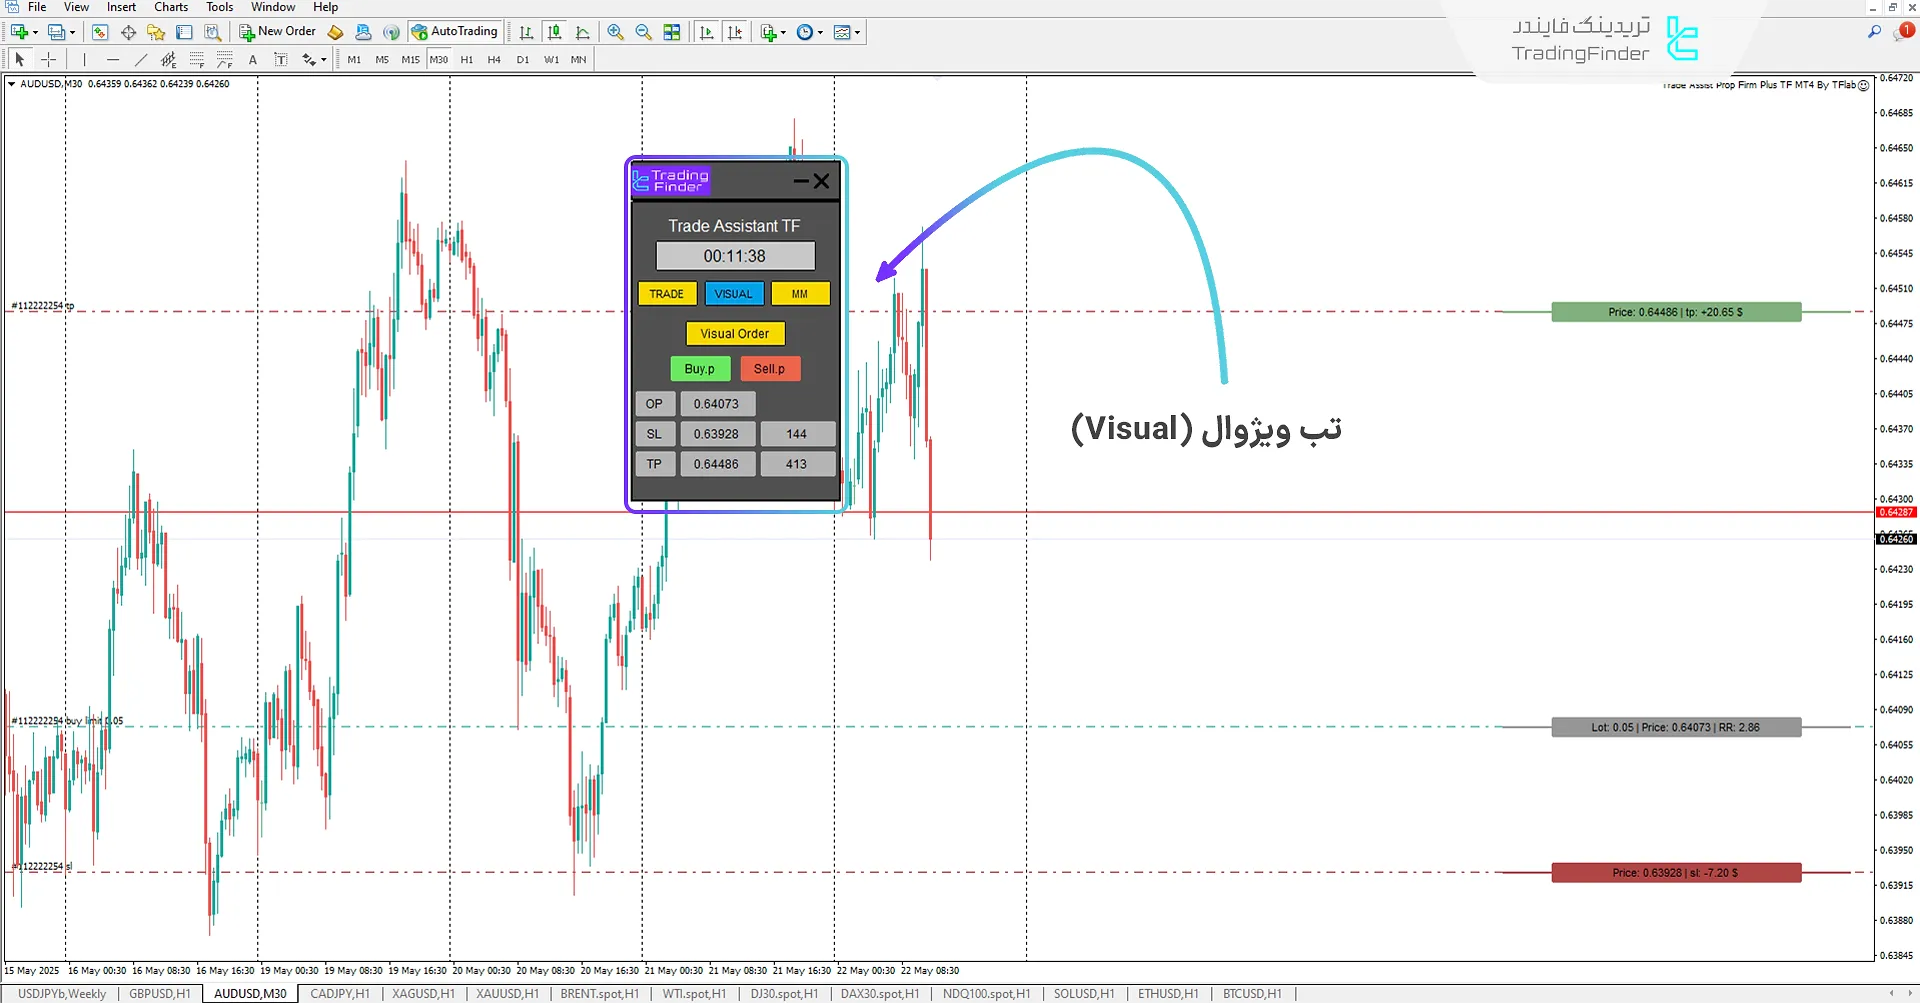Click the green take profit price label
The image size is (1920, 1003).
coord(1675,313)
